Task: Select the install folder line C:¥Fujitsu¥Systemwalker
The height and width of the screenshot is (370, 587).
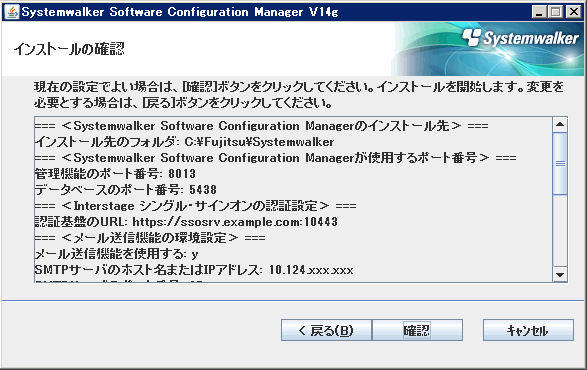Action: click(184, 142)
